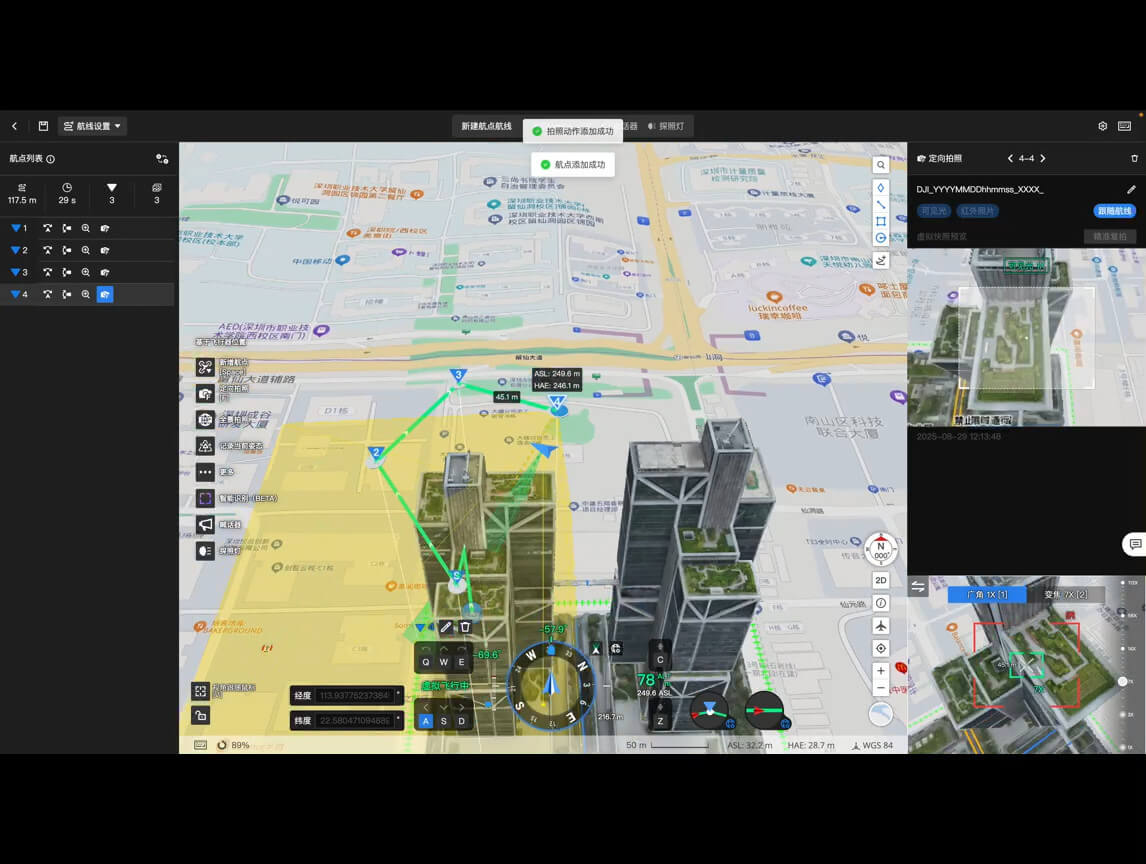Click the 新增航点 add waypoint tool
Screen dimensions: 1146x864
point(205,367)
